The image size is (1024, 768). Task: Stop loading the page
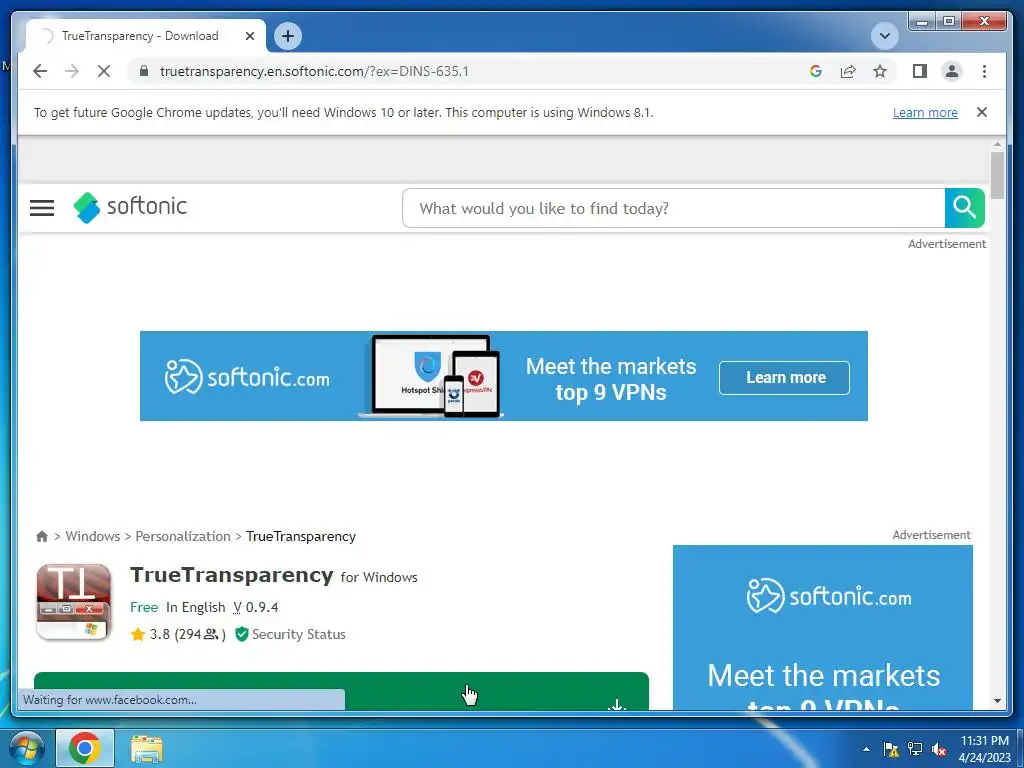click(x=104, y=71)
